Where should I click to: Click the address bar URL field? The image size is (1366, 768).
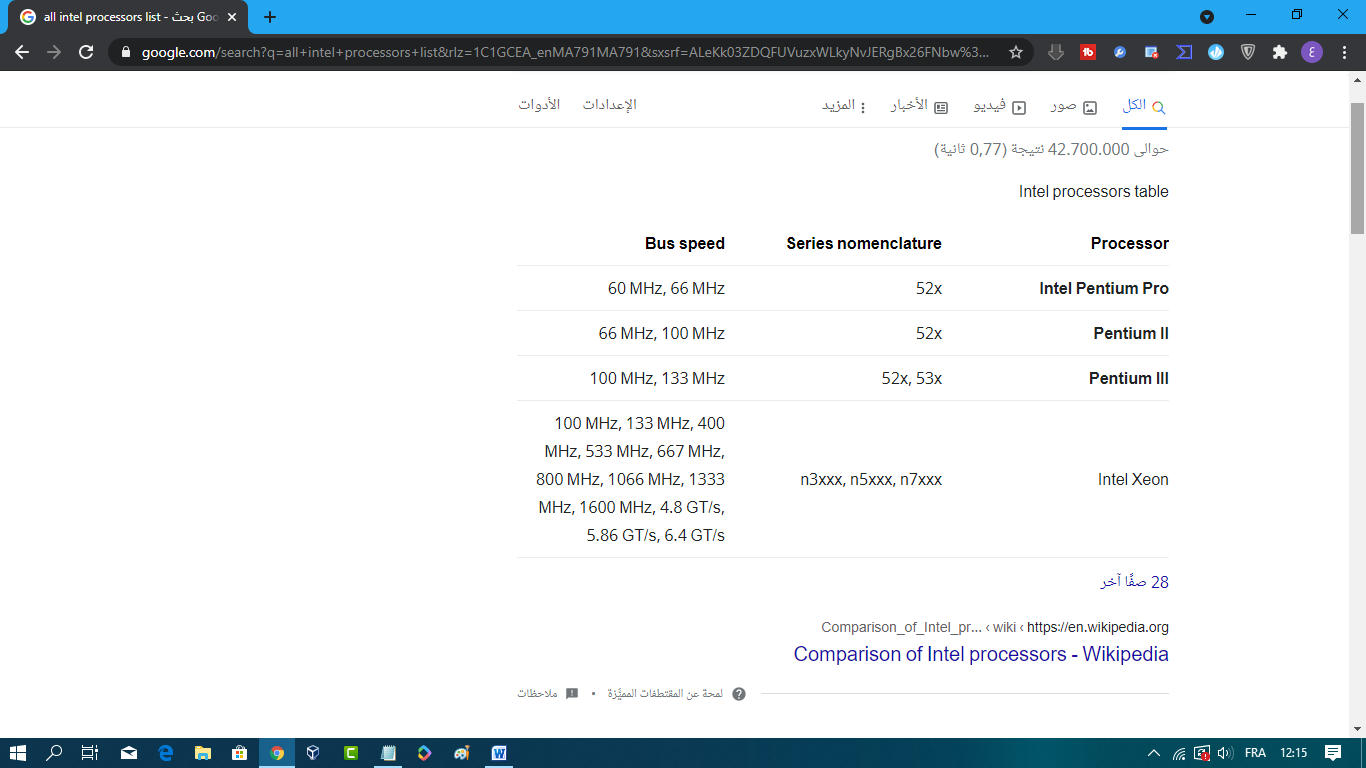[x=565, y=52]
